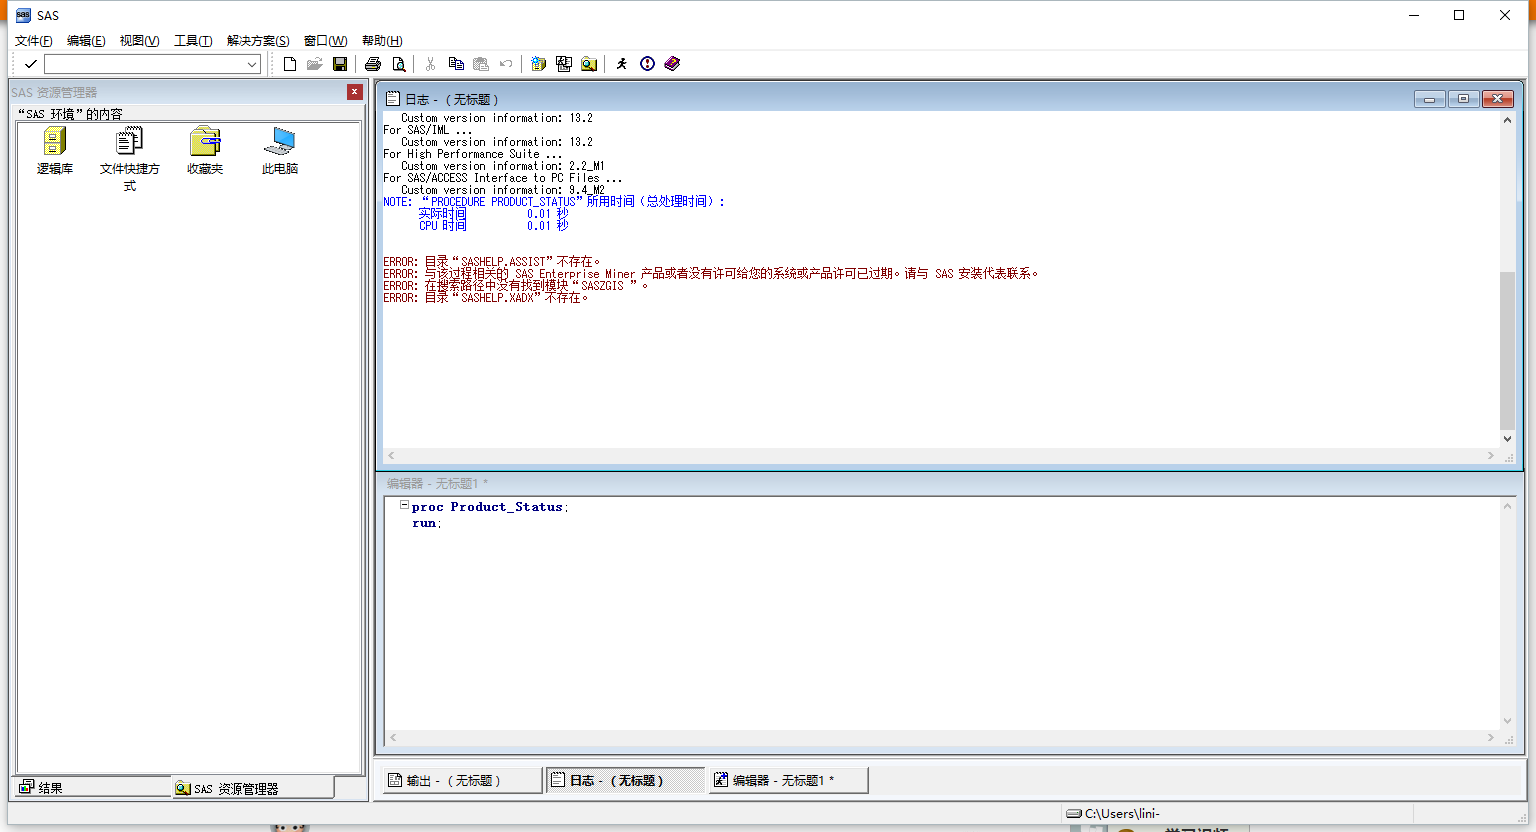
Task: Switch to the 输出 - (无标题) window tab
Action: point(462,780)
